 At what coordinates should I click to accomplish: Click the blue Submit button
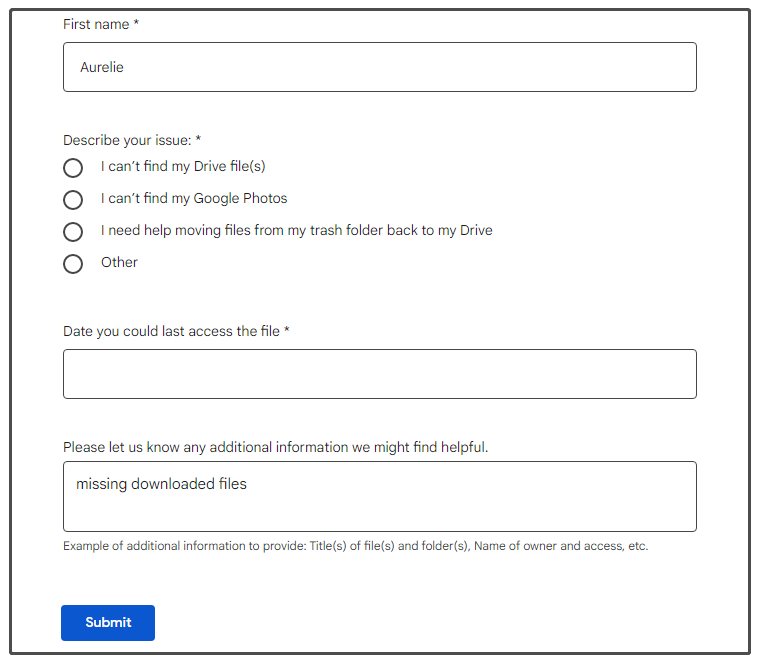(108, 623)
